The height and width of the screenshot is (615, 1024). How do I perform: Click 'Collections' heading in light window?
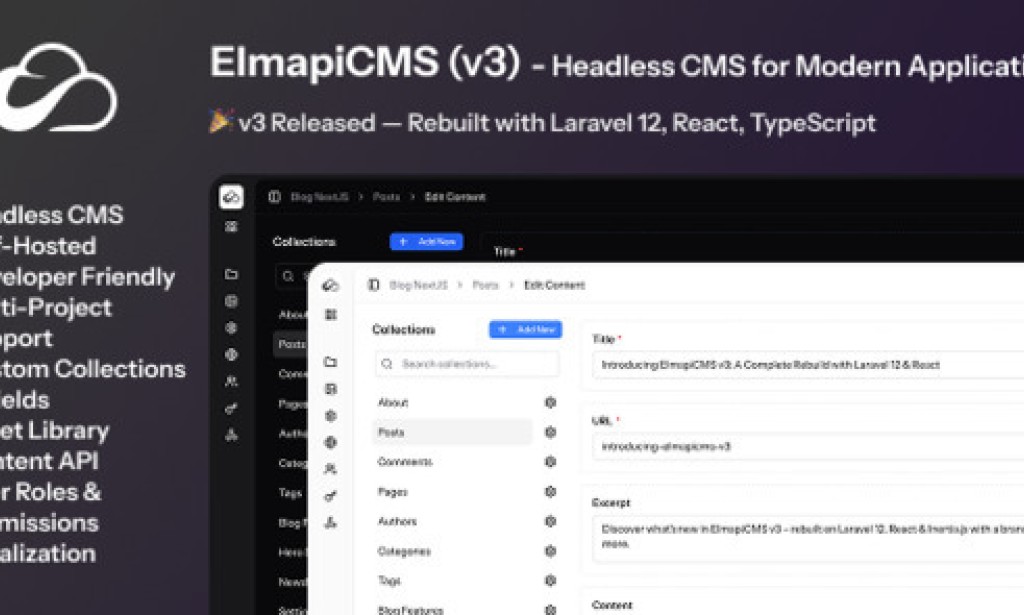coord(404,330)
